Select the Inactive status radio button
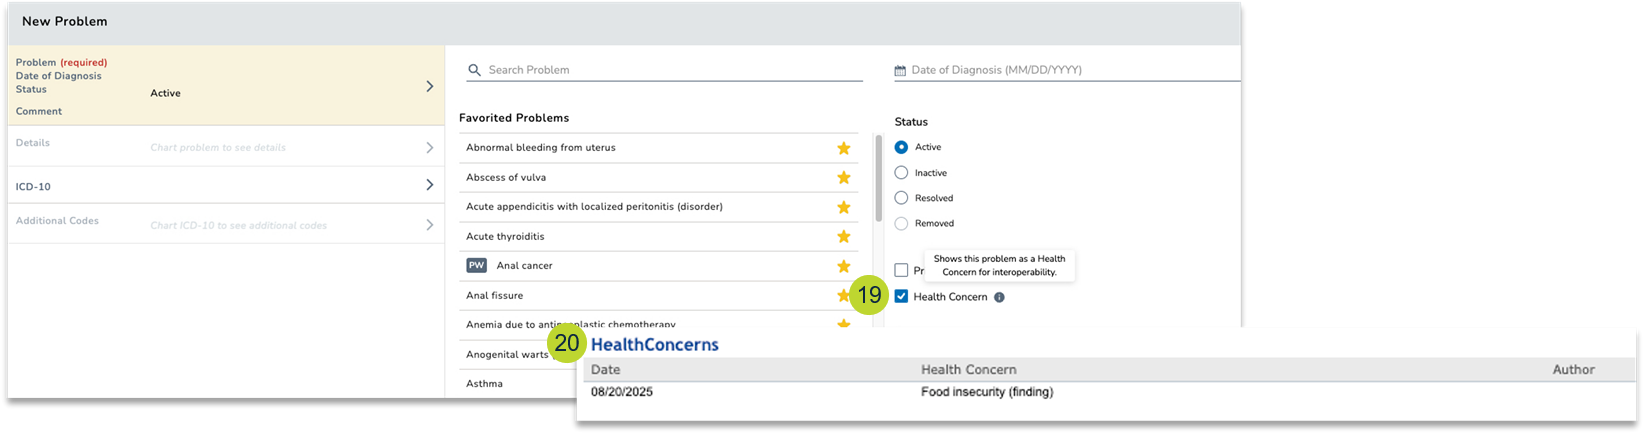The image size is (1644, 434). (x=901, y=173)
